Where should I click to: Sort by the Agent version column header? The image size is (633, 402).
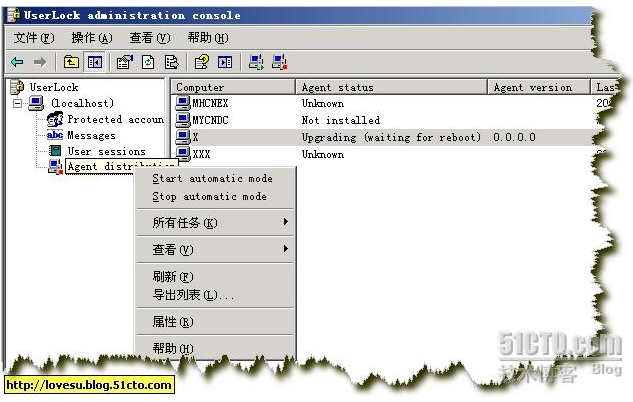pyautogui.click(x=539, y=87)
